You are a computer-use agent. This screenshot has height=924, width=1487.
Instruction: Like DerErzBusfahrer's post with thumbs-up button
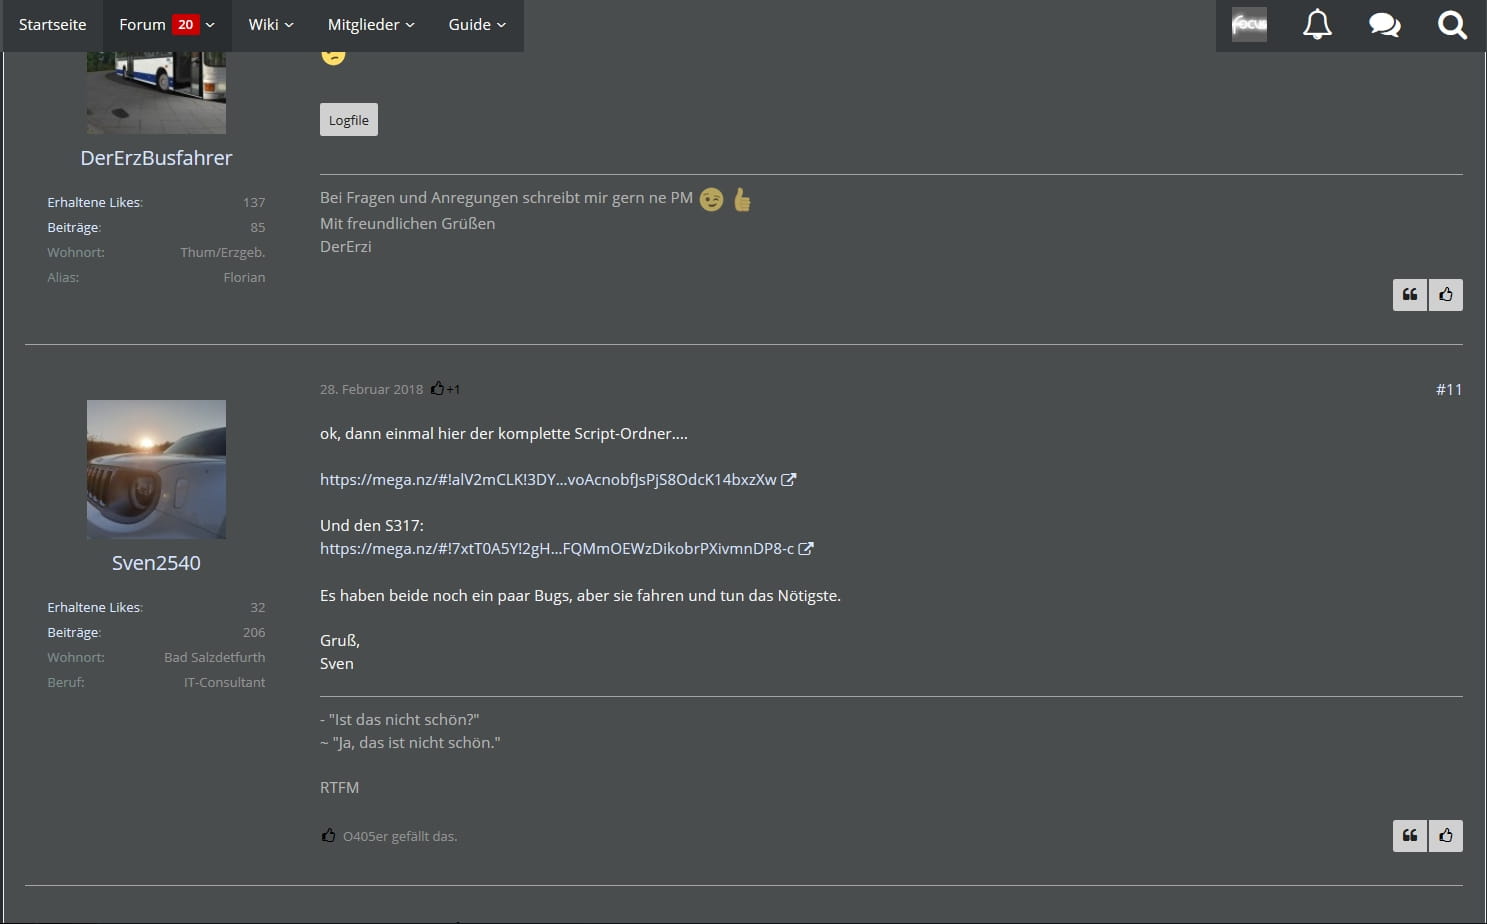point(1446,295)
